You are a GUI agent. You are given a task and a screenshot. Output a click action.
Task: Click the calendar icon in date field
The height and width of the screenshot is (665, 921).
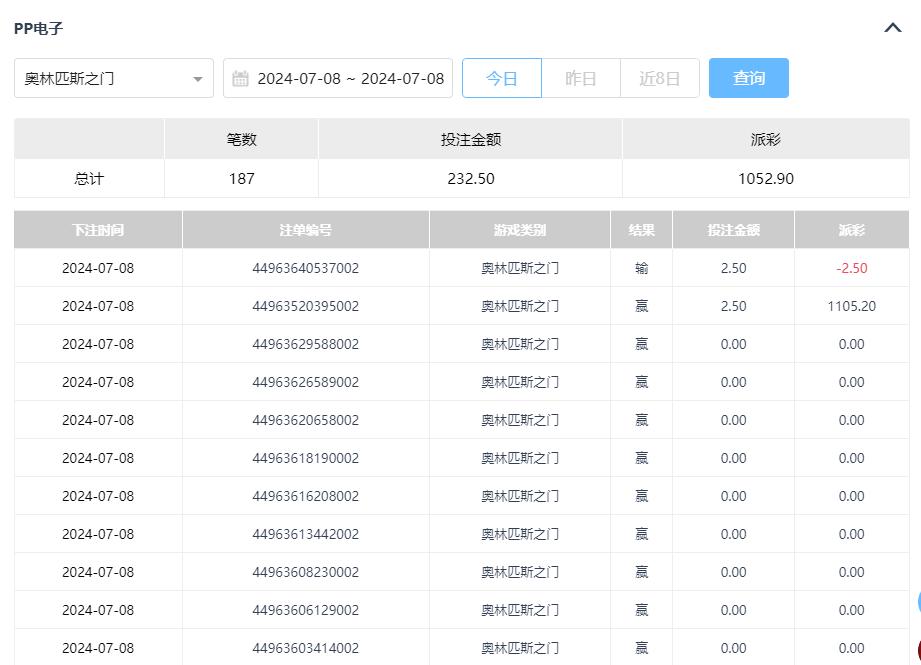point(240,78)
